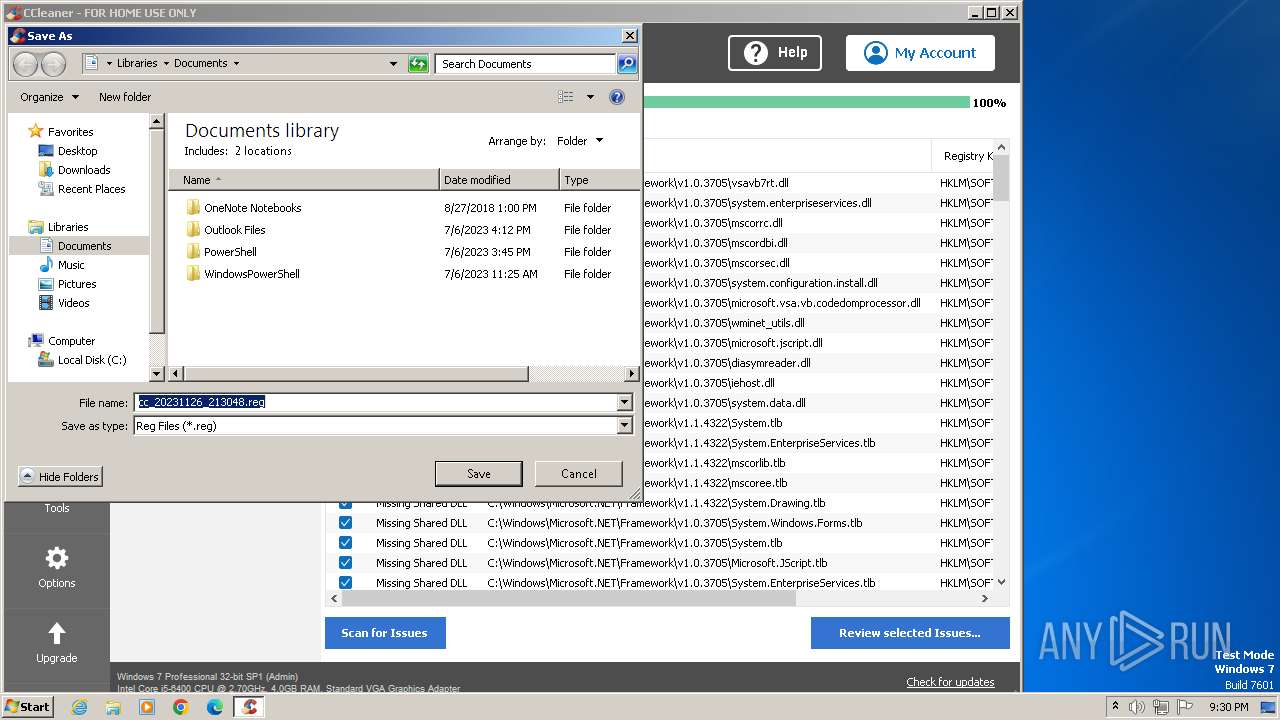Open CCleaner Options gear in sidebar
The height and width of the screenshot is (720, 1280).
(57, 568)
